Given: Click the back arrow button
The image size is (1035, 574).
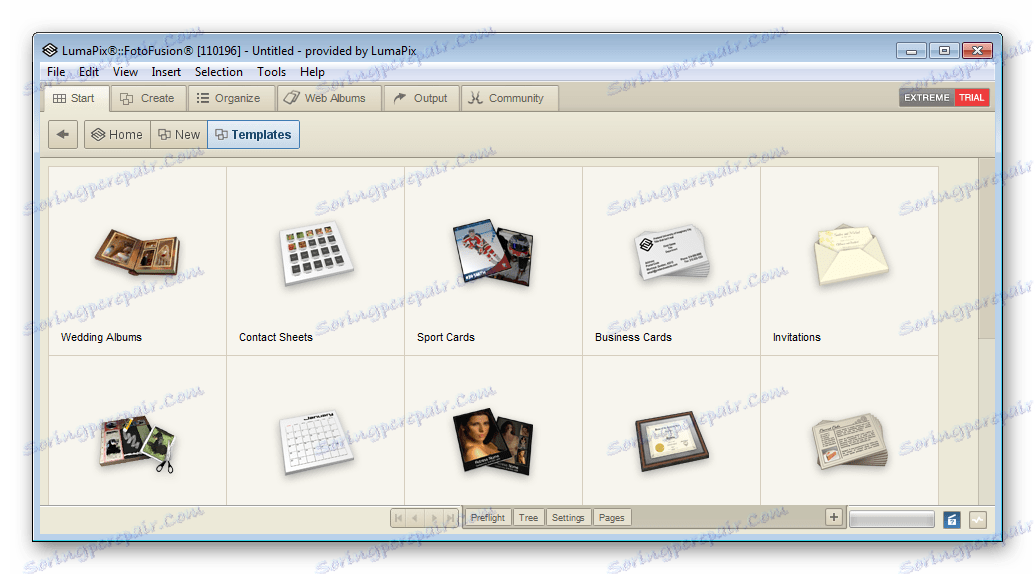Looking at the screenshot, I should pos(63,135).
